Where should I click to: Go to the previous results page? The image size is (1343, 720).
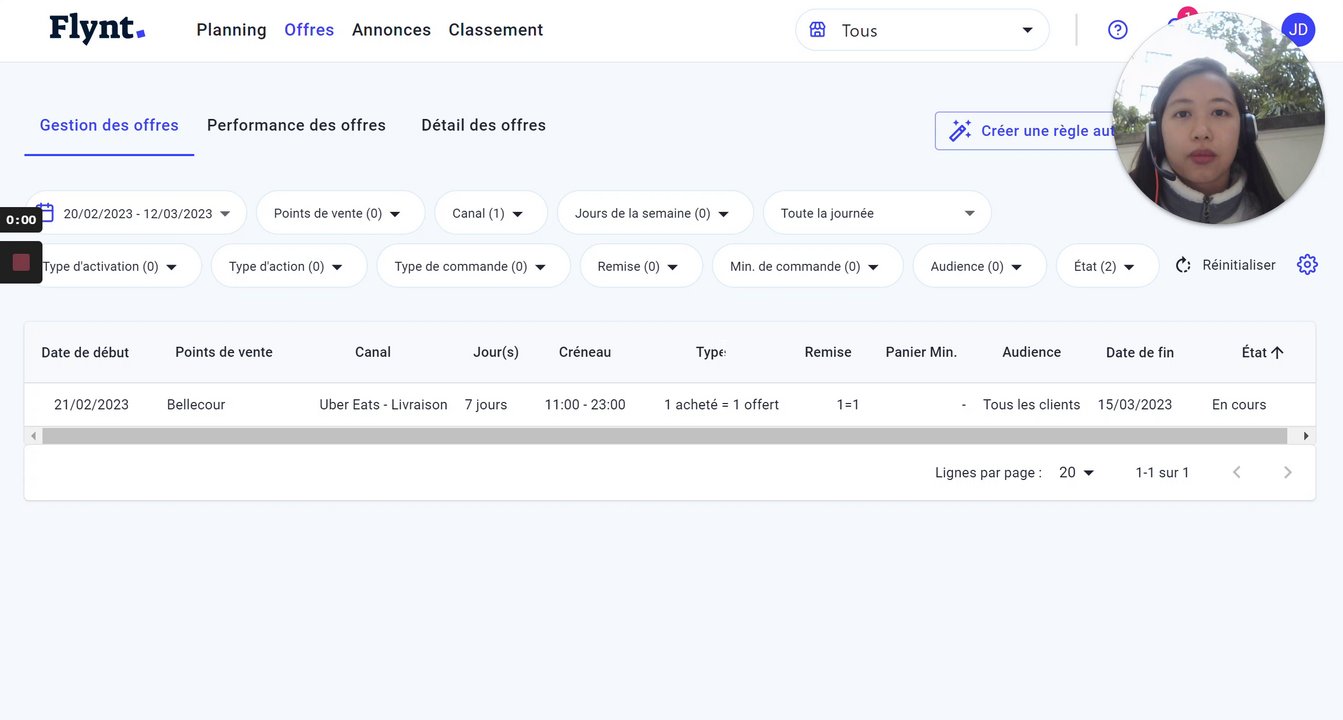tap(1237, 472)
